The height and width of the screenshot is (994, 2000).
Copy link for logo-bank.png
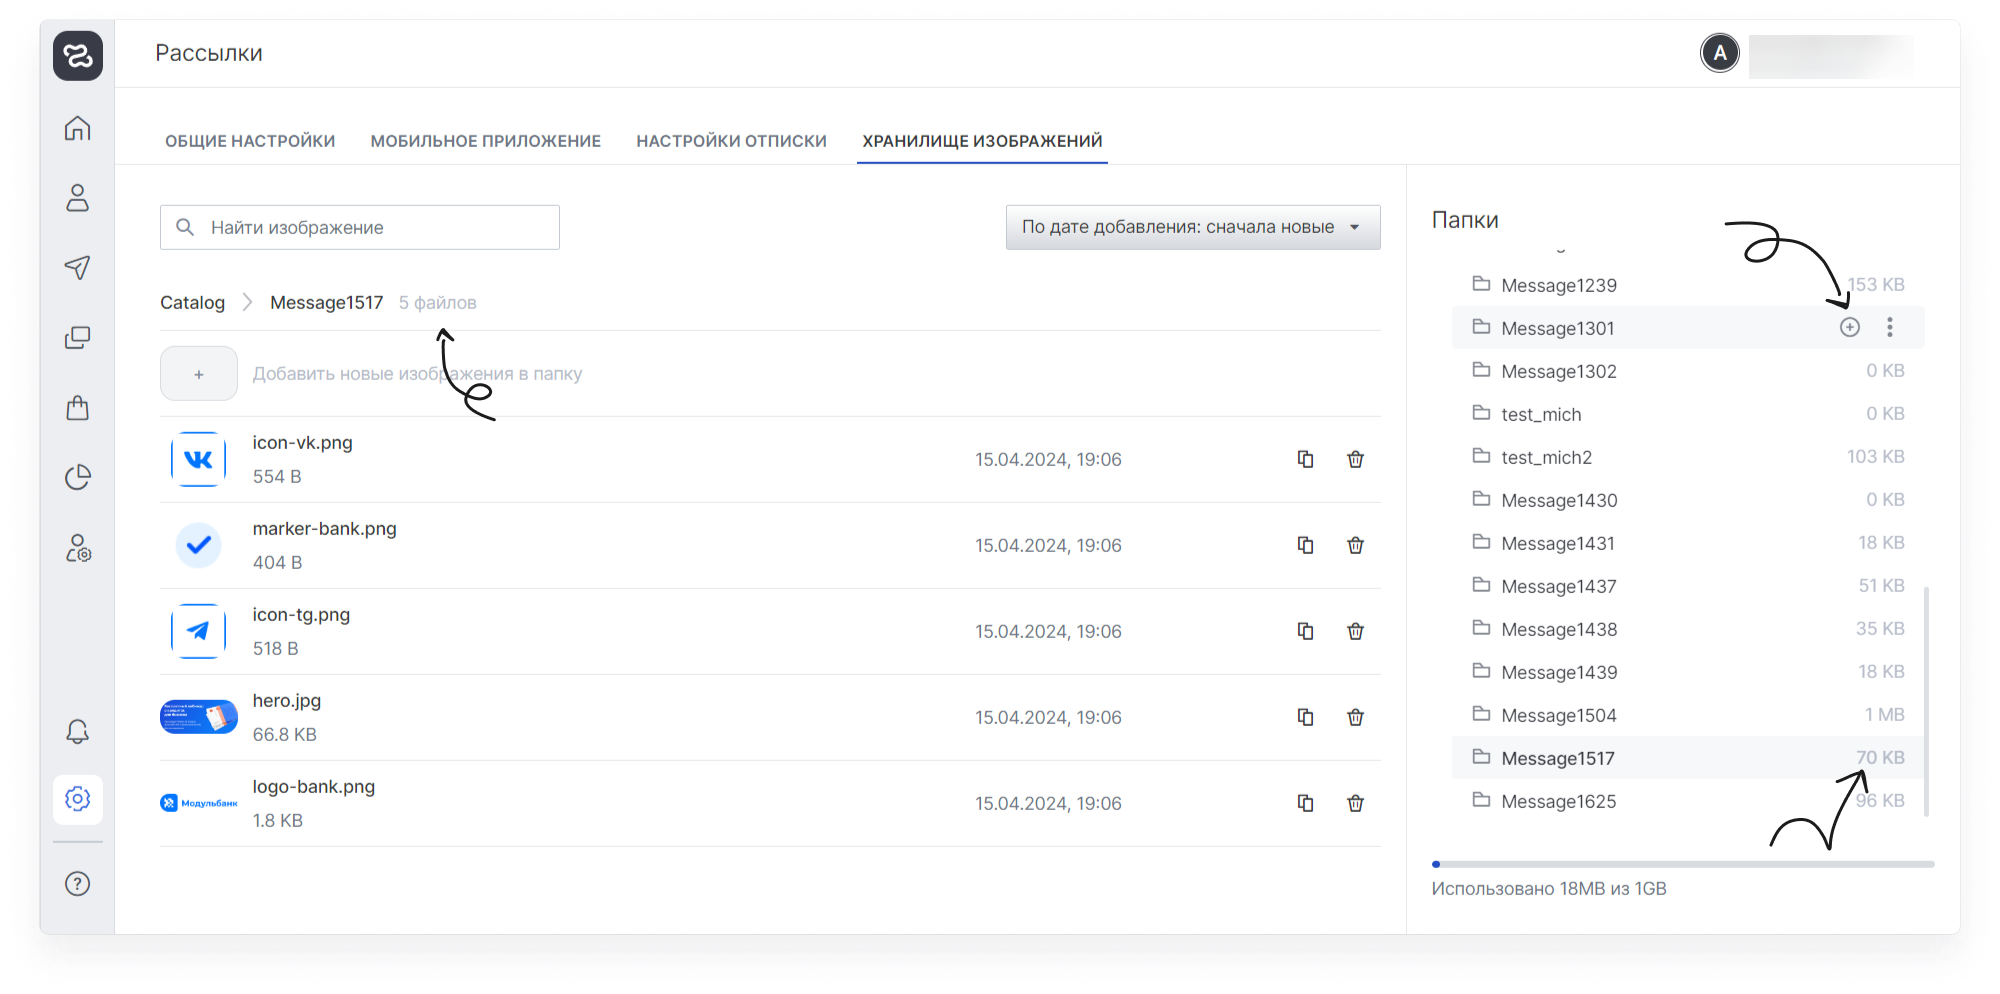(x=1305, y=803)
